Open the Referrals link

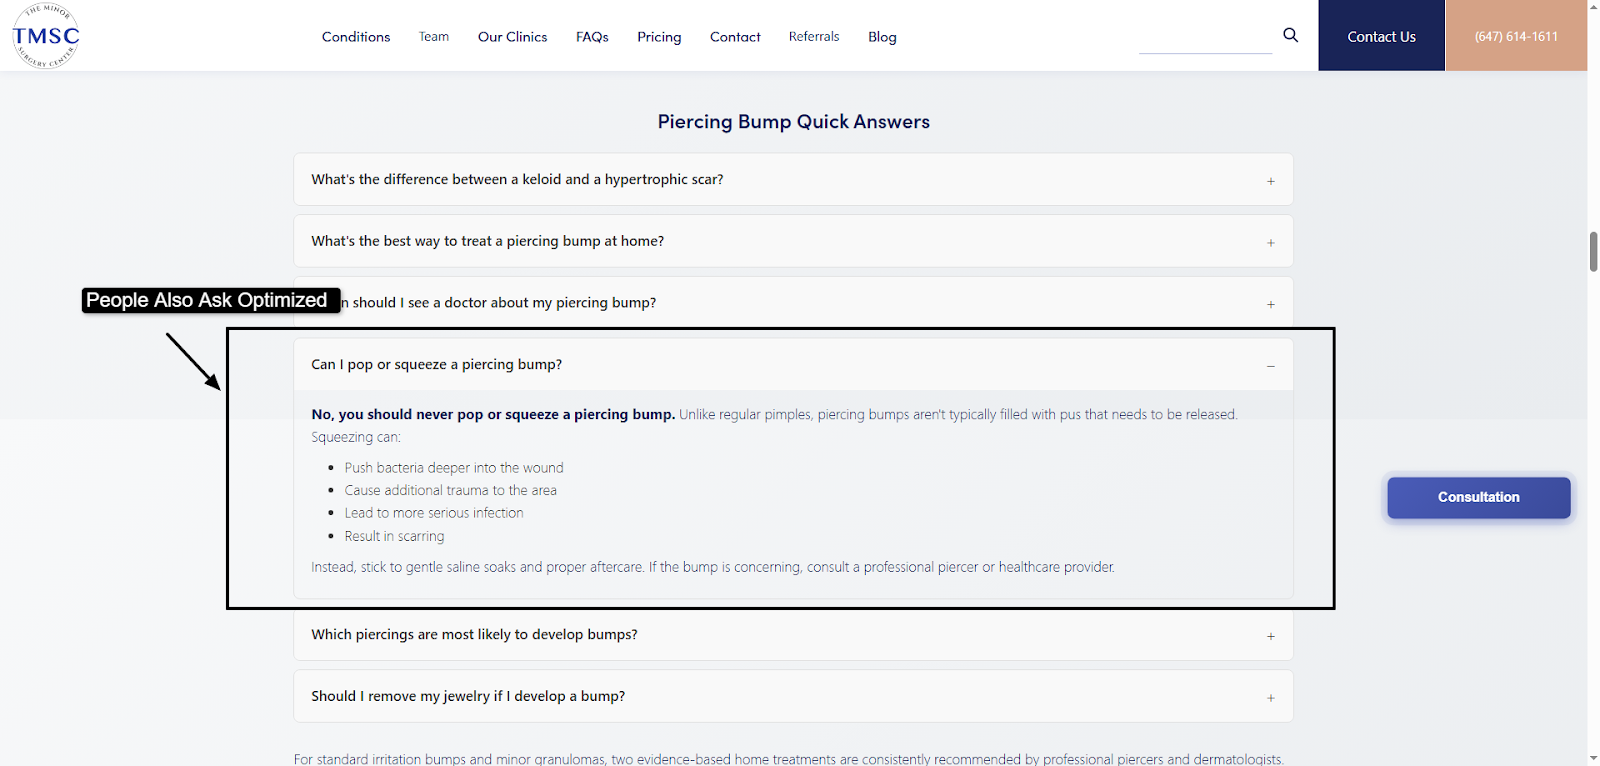(814, 37)
